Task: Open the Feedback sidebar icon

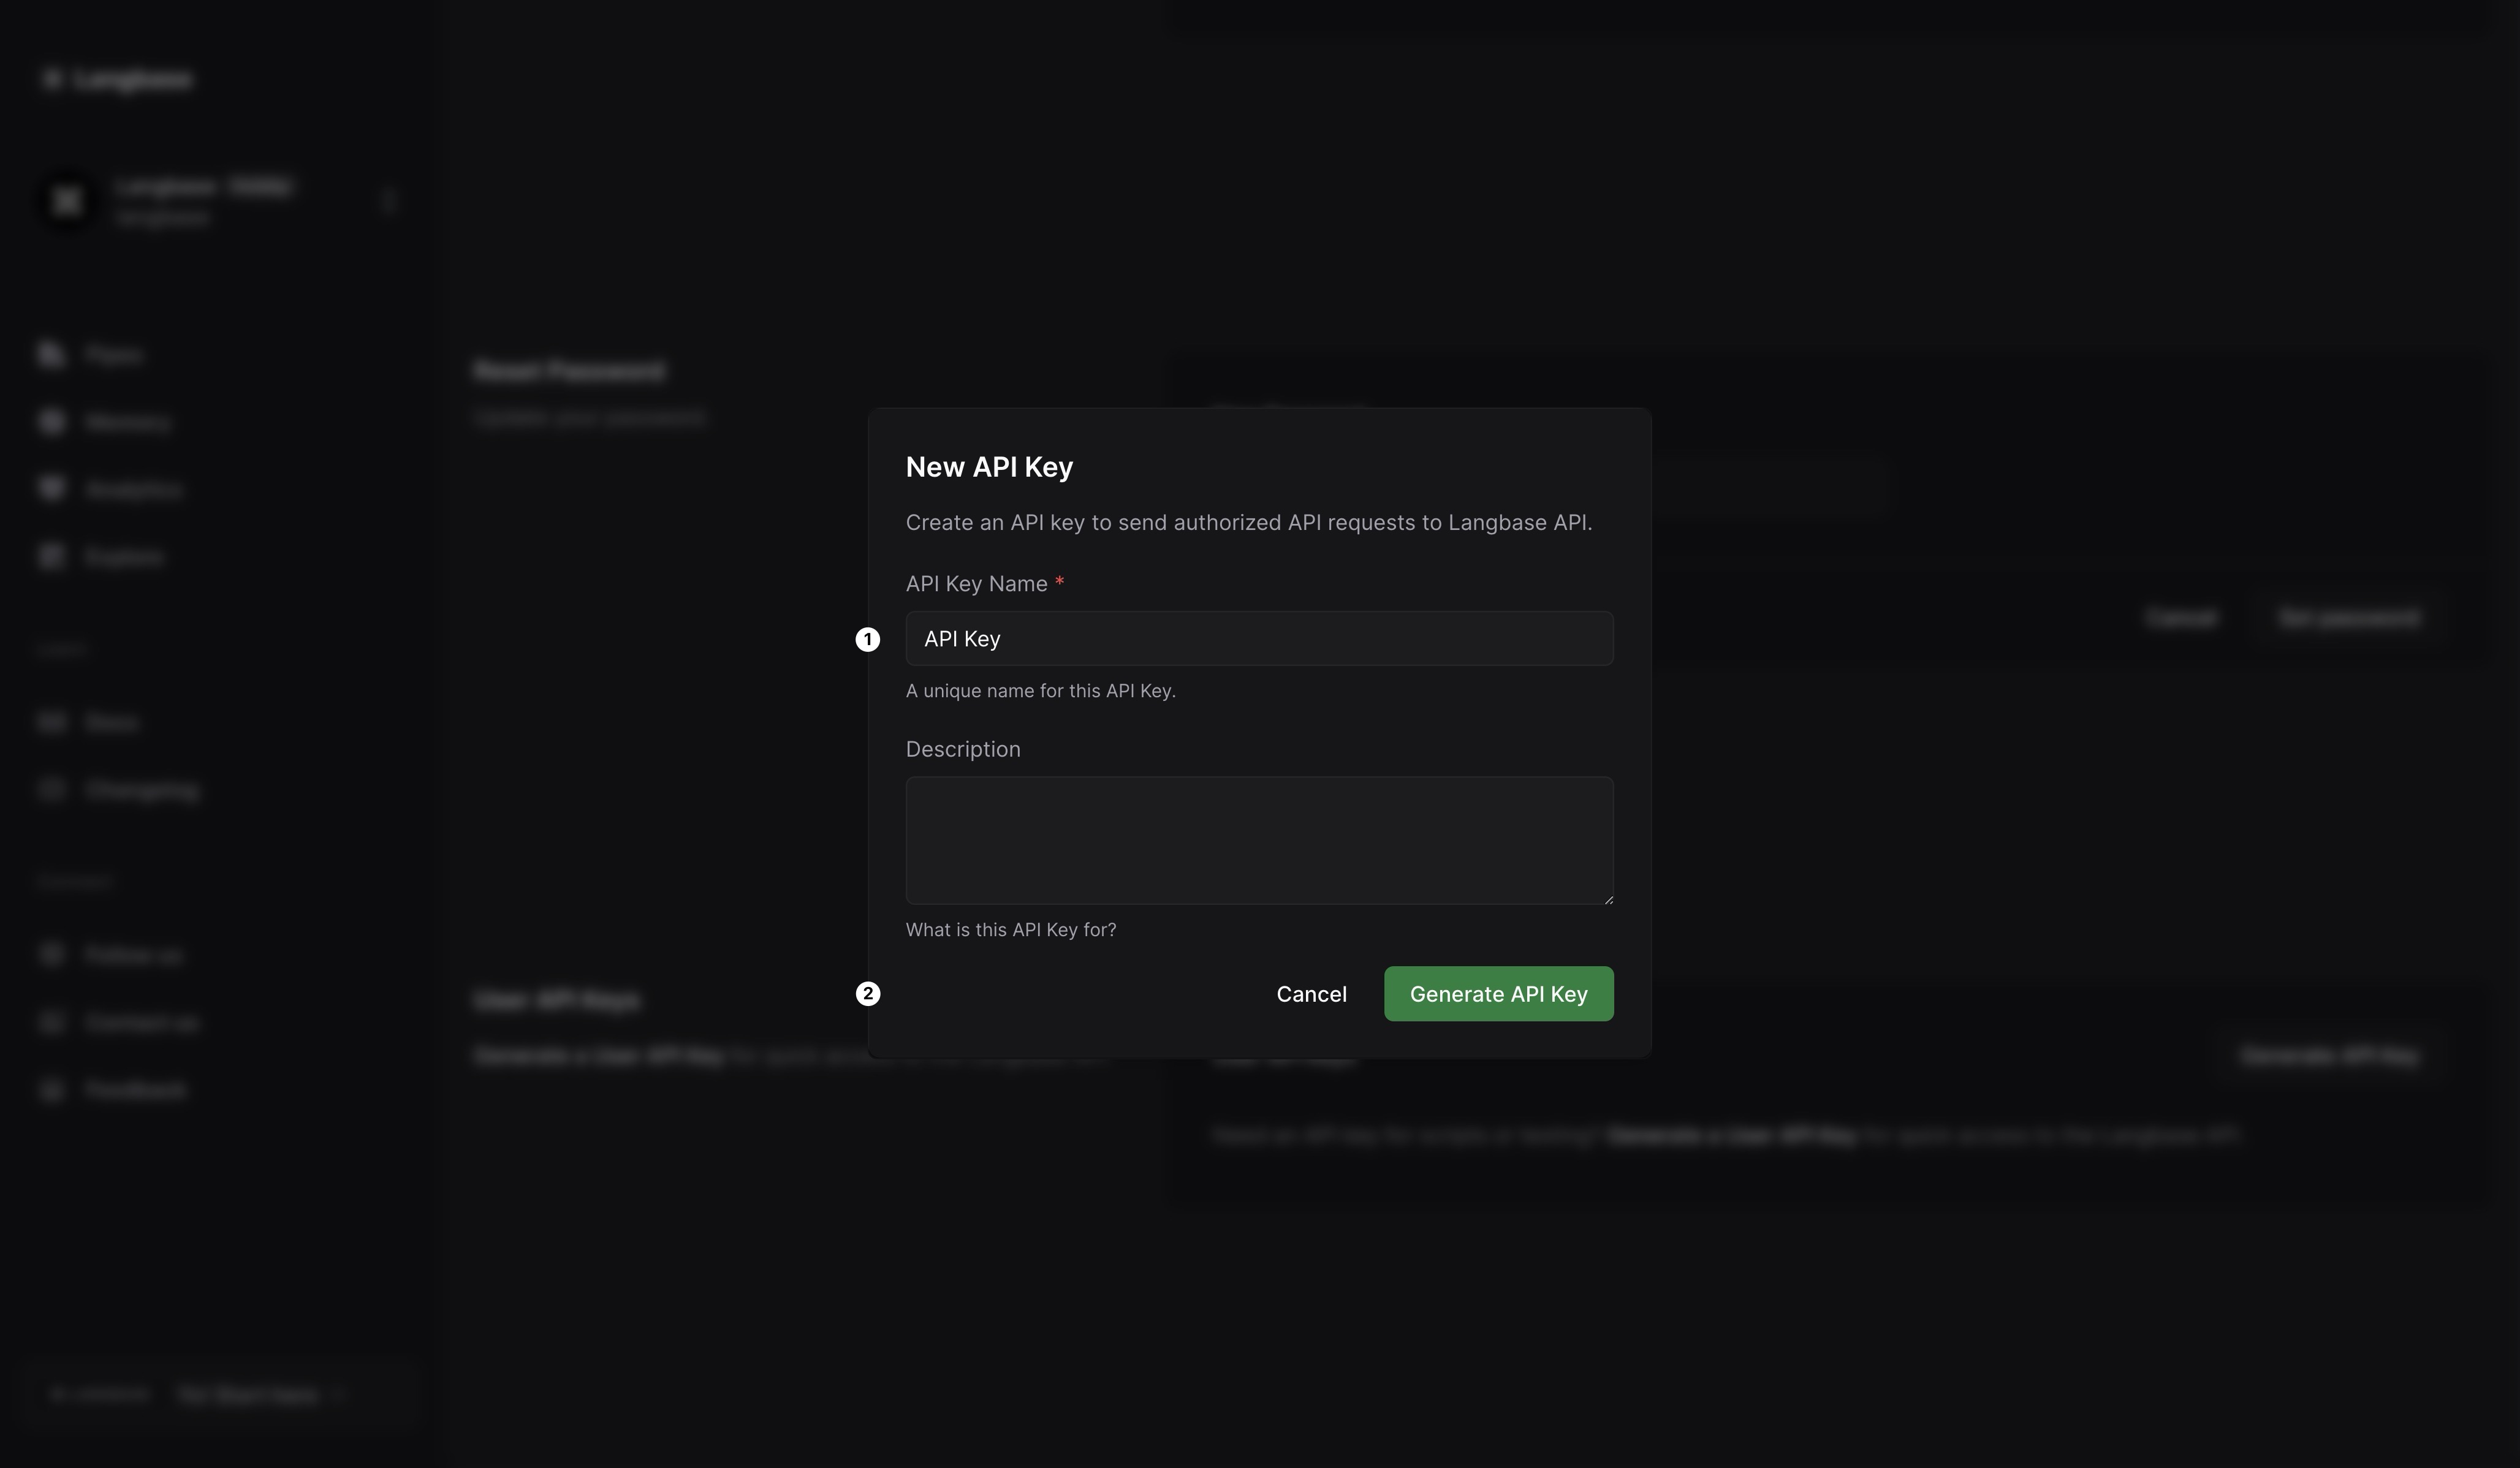Action: pos(51,1089)
